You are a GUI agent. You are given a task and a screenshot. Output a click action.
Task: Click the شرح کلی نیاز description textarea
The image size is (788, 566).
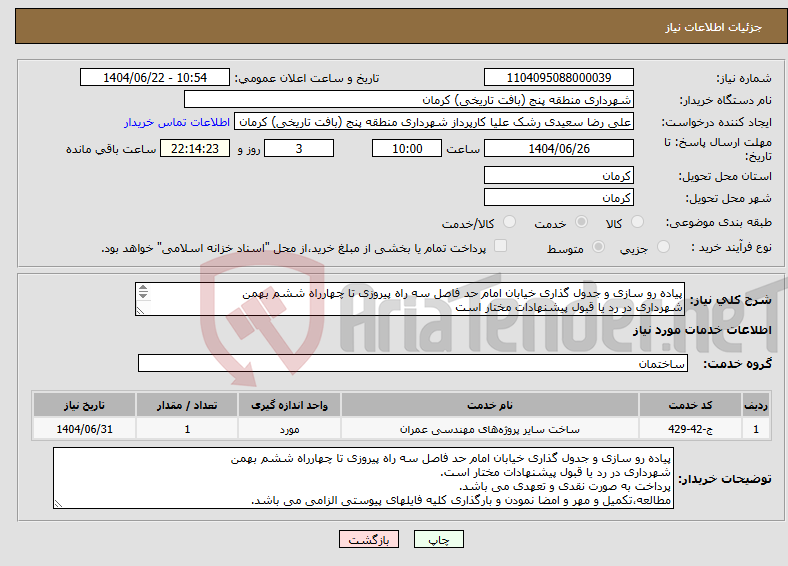click(410, 299)
